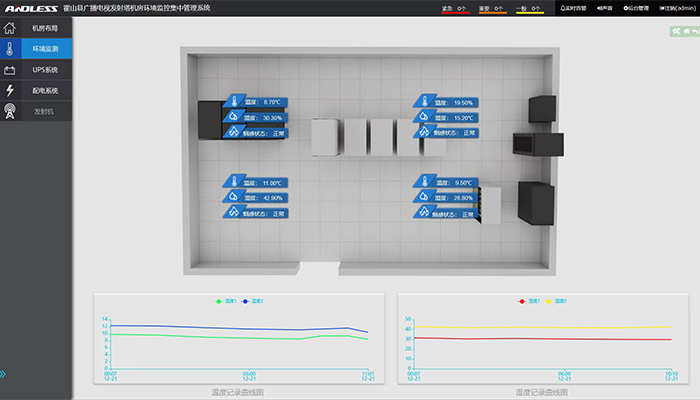Click the lightning bolt power distribution icon

(10, 91)
